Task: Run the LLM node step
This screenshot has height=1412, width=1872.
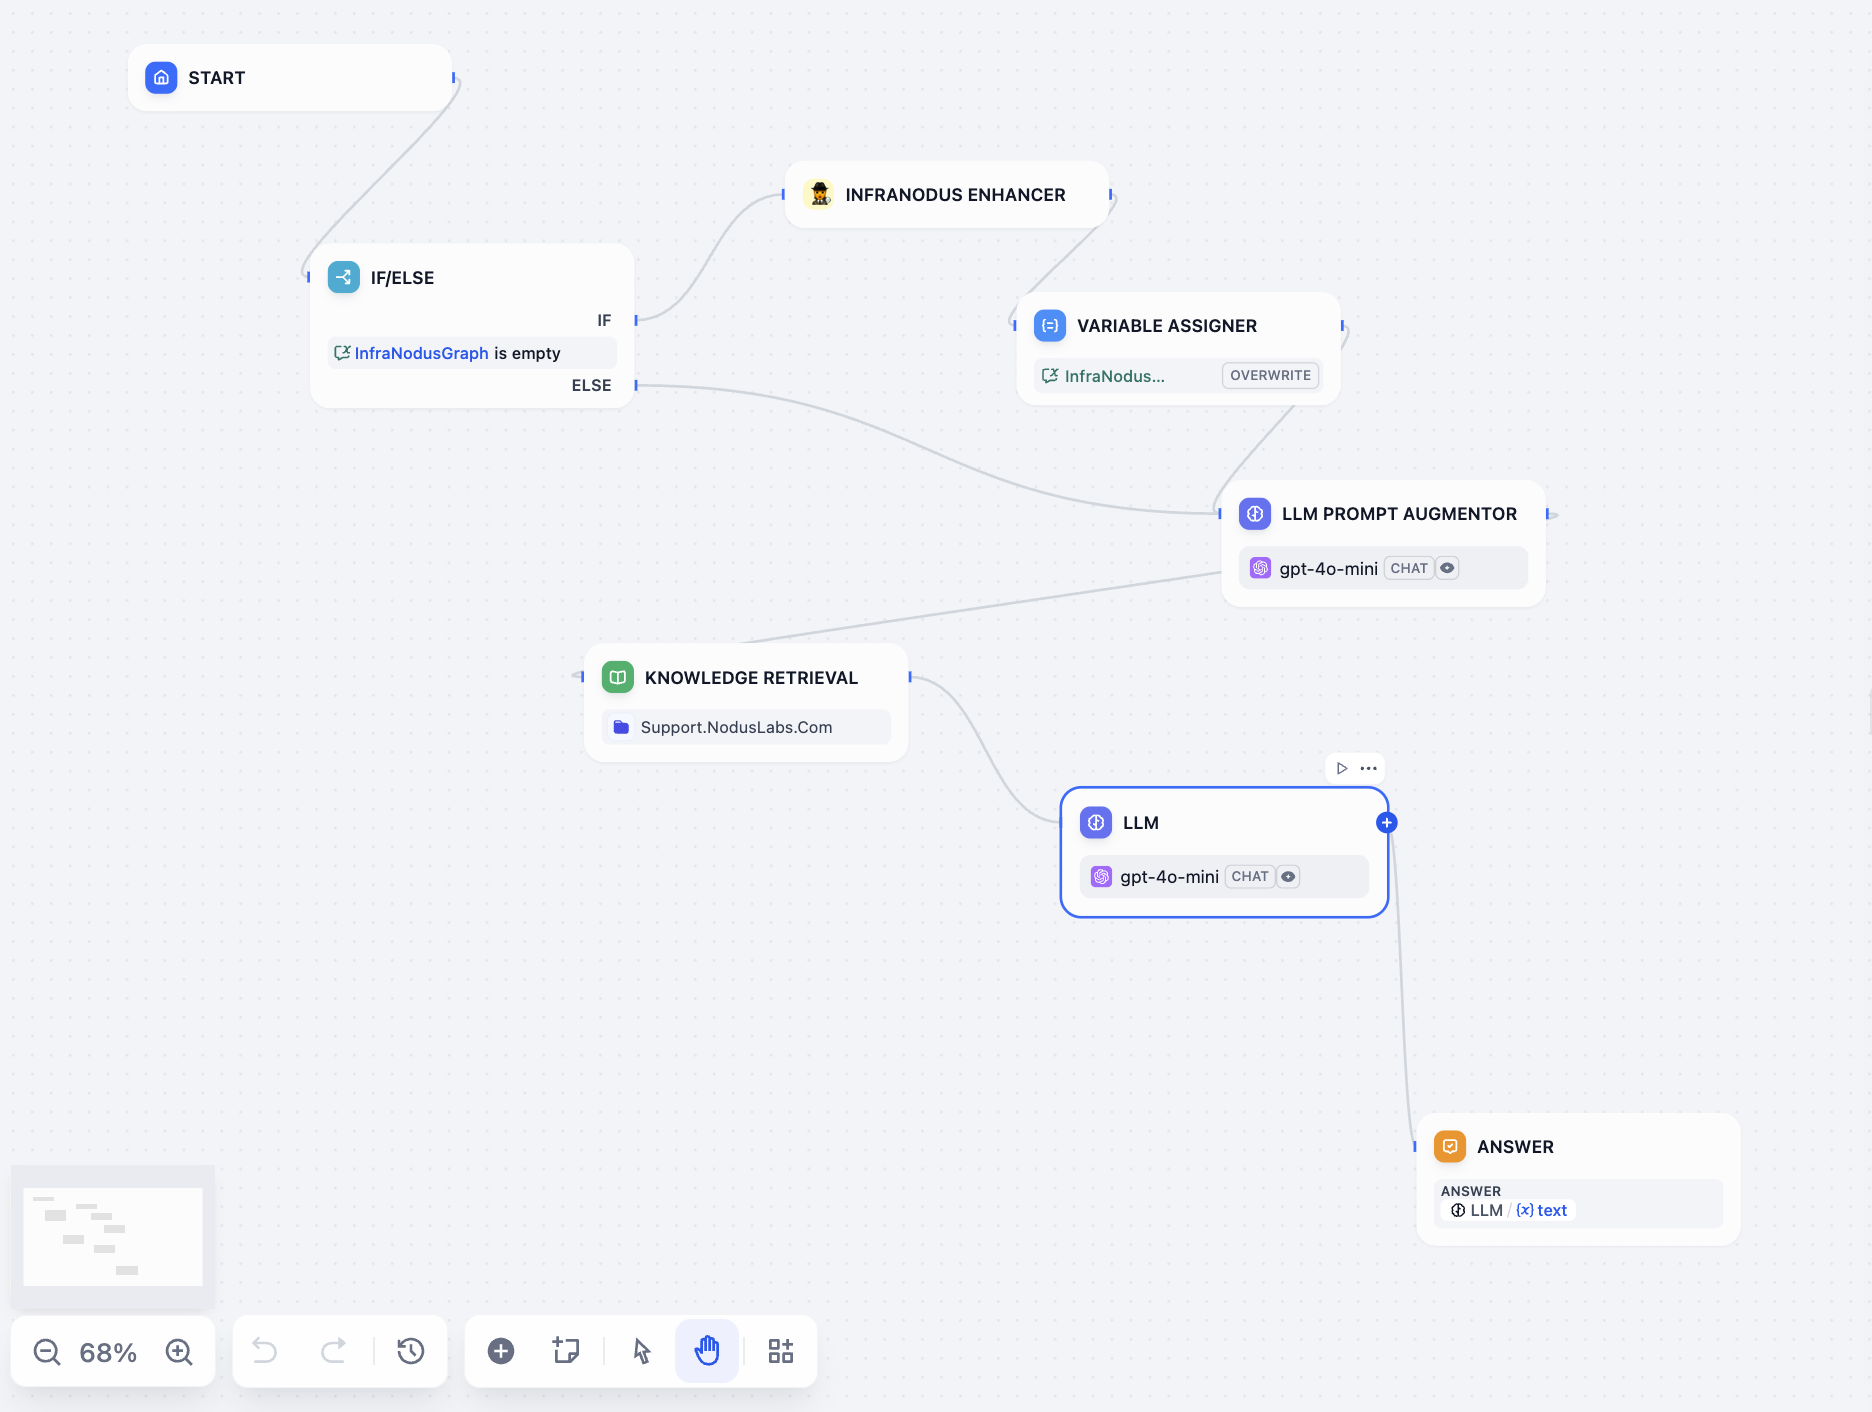Action: coord(1342,768)
